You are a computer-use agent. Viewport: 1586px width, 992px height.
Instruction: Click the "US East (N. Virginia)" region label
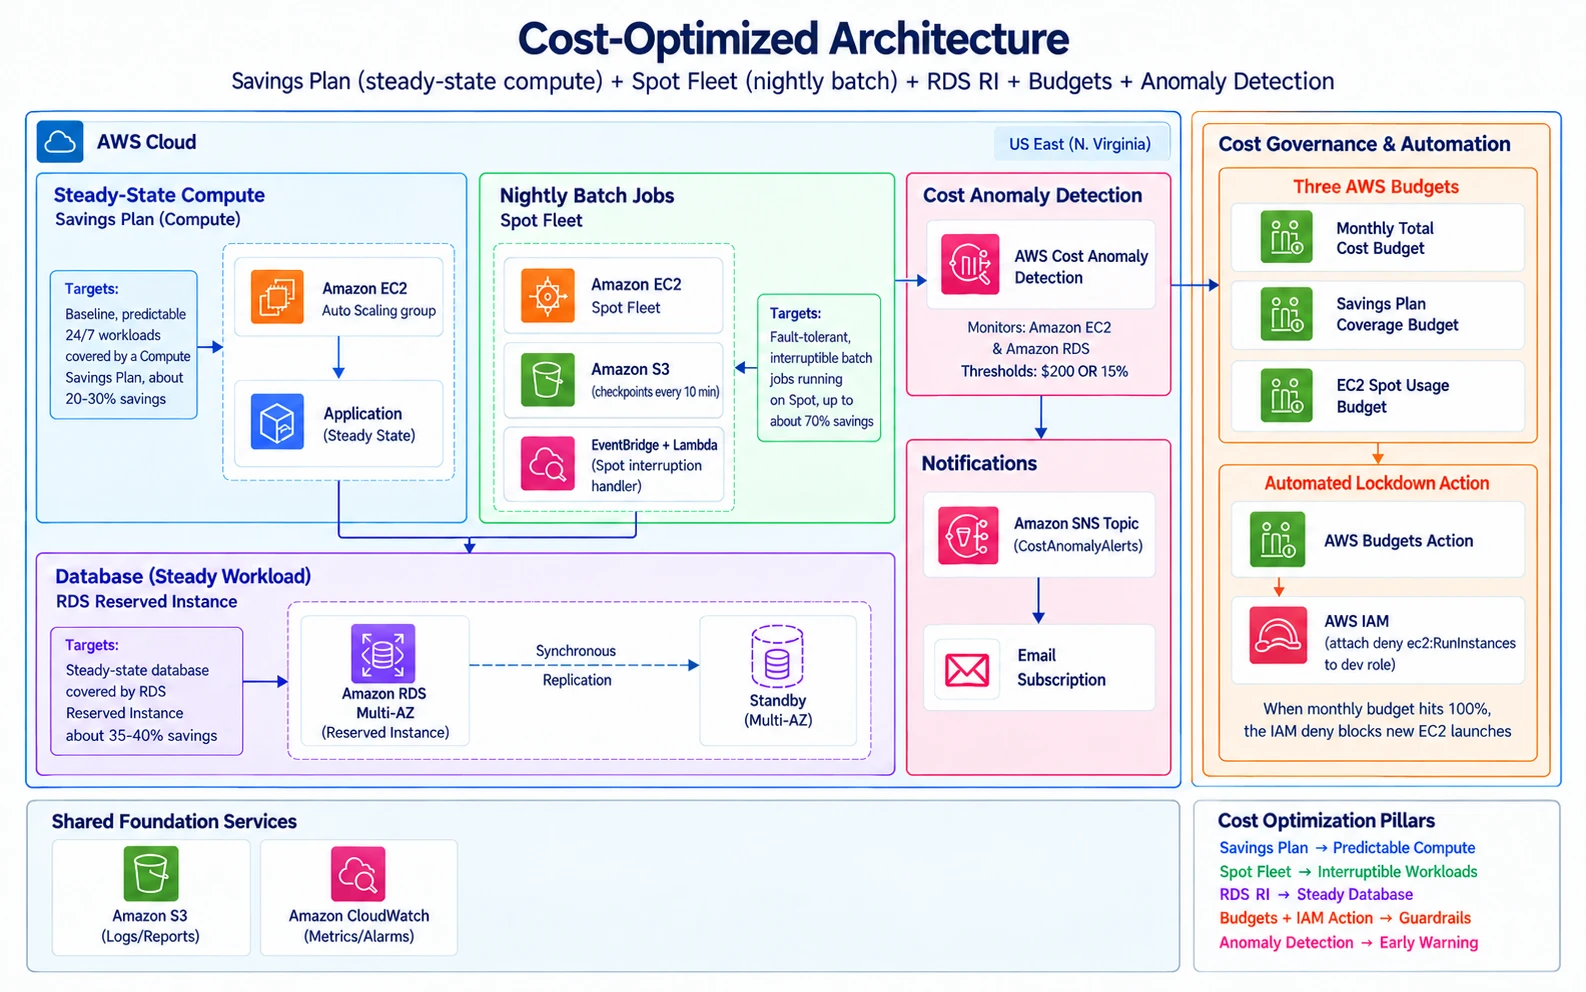pos(1080,144)
